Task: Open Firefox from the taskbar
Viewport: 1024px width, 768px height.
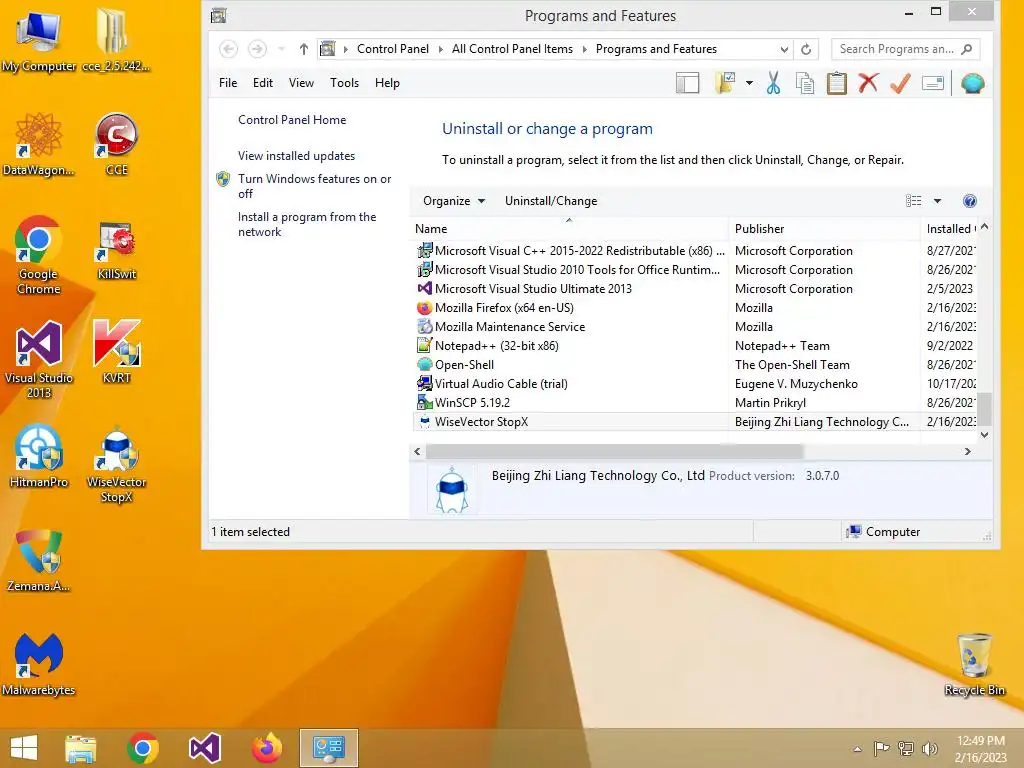Action: [266, 748]
